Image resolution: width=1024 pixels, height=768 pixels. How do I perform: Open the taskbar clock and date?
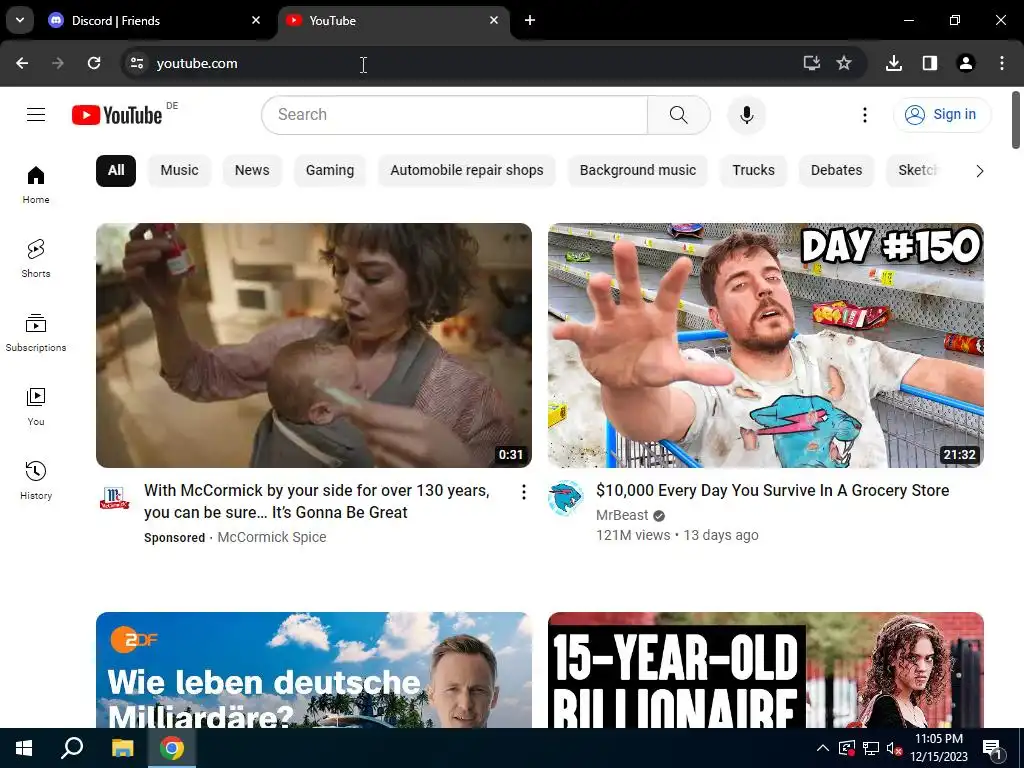click(x=939, y=748)
